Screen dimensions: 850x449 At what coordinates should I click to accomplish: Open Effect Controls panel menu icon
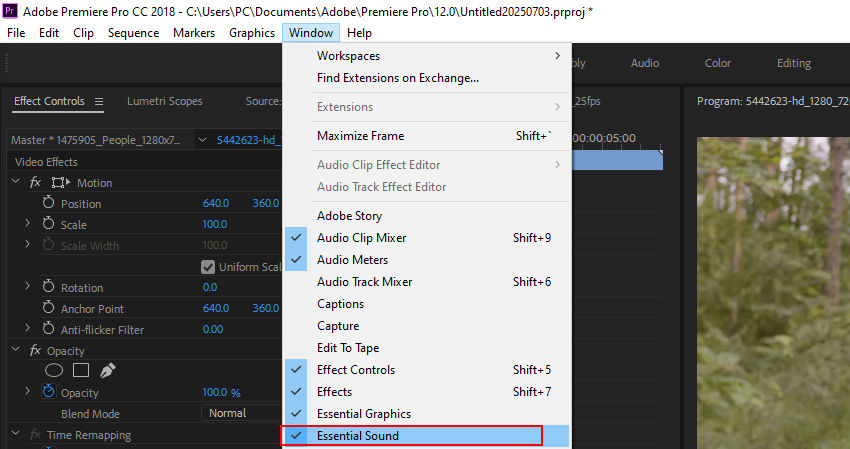(99, 101)
